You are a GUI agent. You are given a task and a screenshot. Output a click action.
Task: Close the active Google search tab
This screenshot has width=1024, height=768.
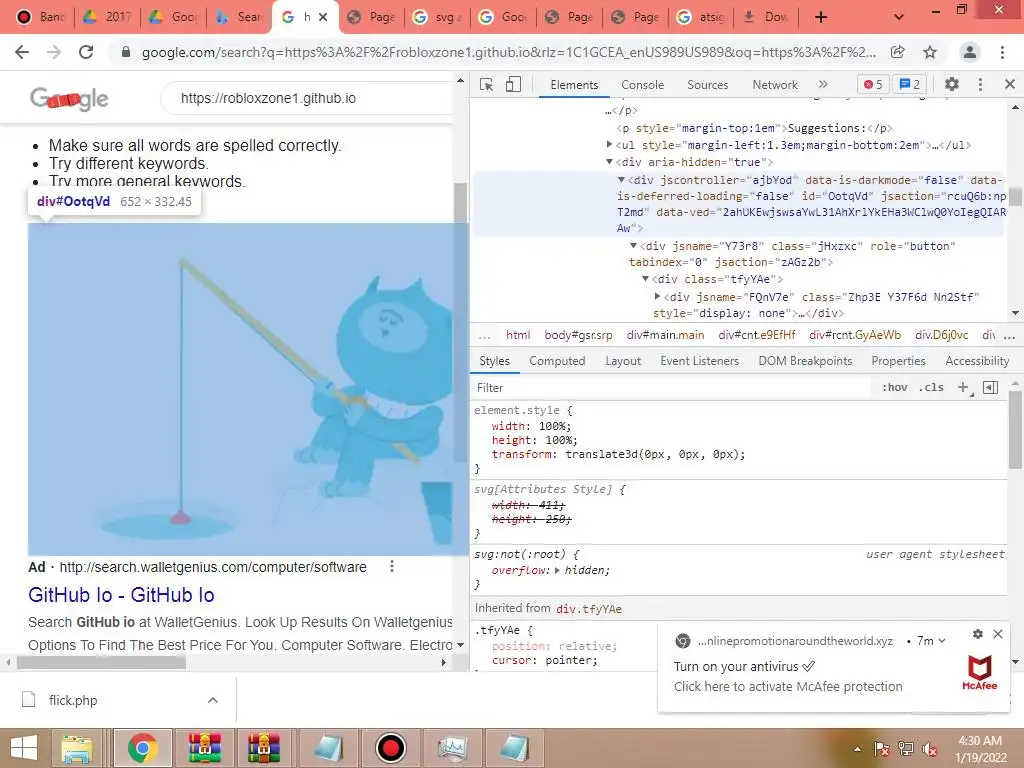click(x=323, y=17)
